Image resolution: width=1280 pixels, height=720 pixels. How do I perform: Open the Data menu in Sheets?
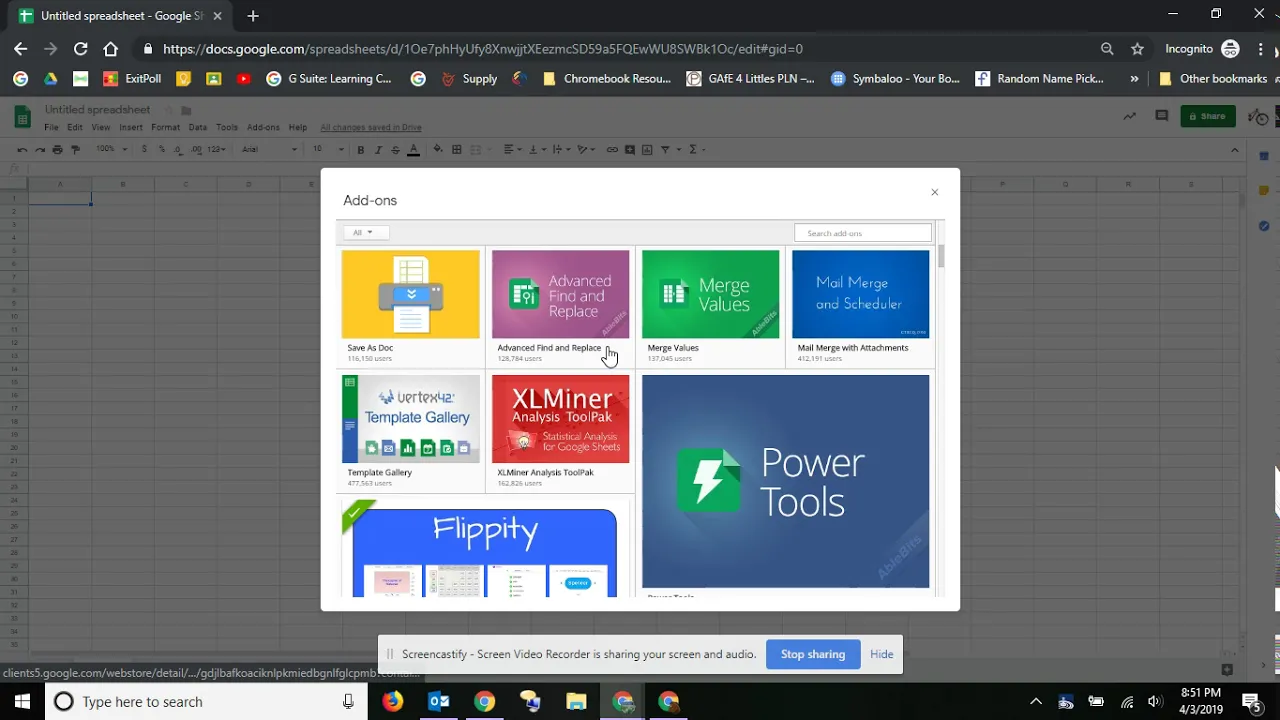click(198, 127)
